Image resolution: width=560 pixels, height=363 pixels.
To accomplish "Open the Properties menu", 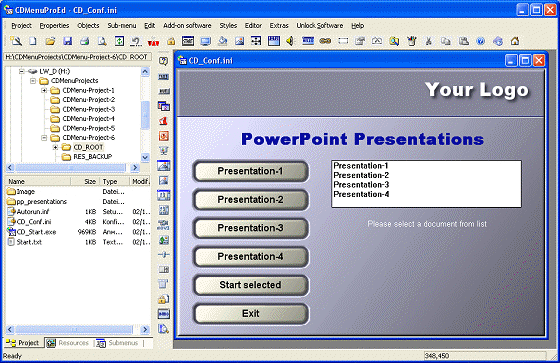I will (x=54, y=26).
